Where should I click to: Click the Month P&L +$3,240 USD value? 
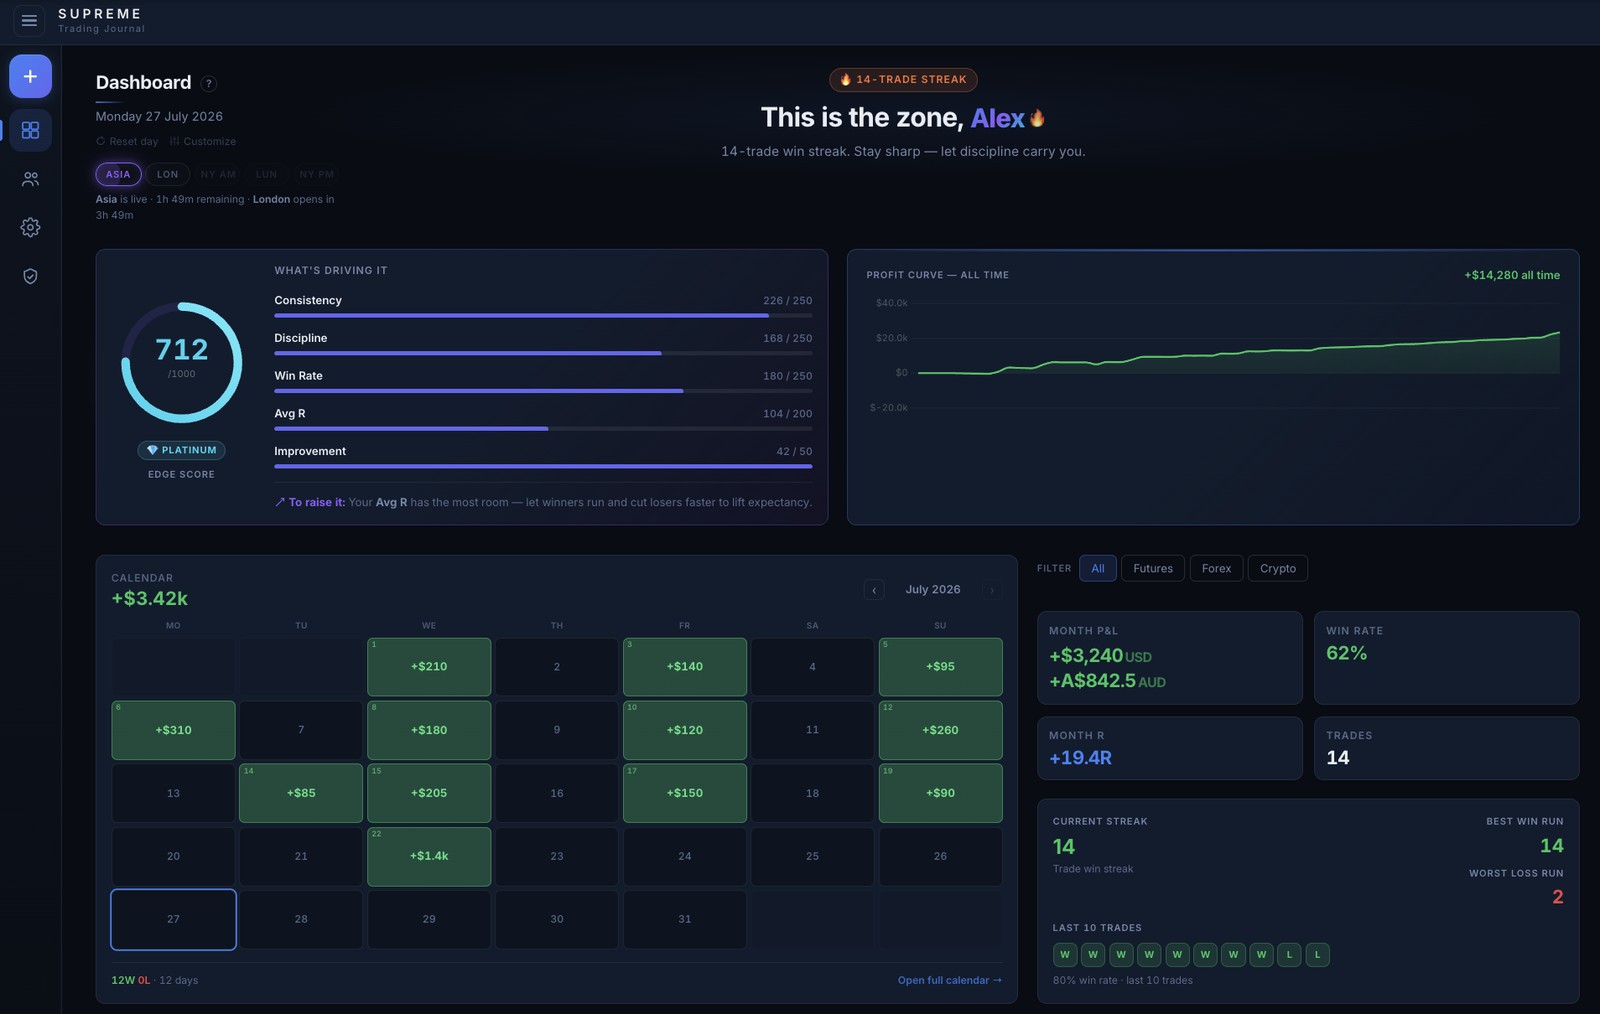pyautogui.click(x=1100, y=656)
